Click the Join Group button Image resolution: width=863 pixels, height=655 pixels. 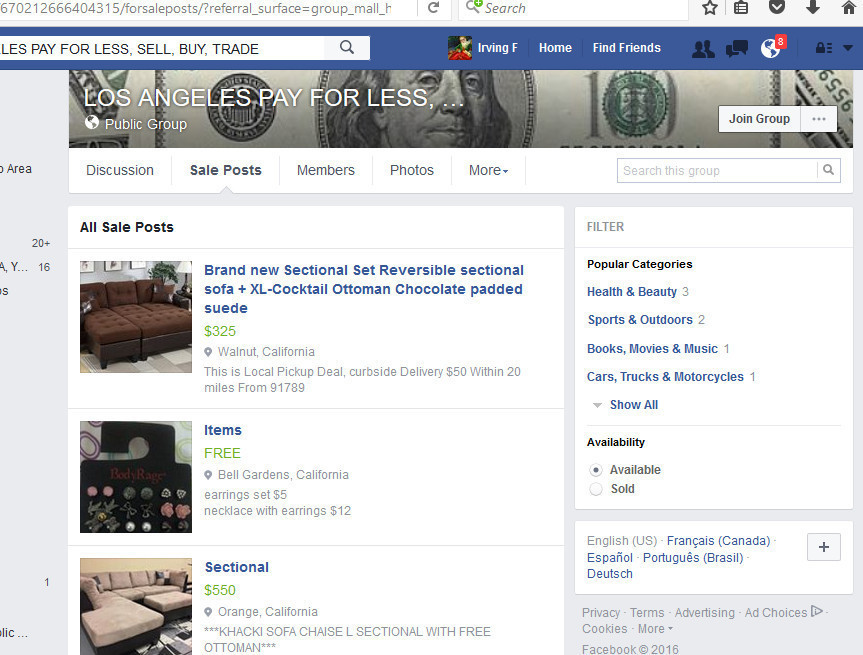tap(759, 119)
